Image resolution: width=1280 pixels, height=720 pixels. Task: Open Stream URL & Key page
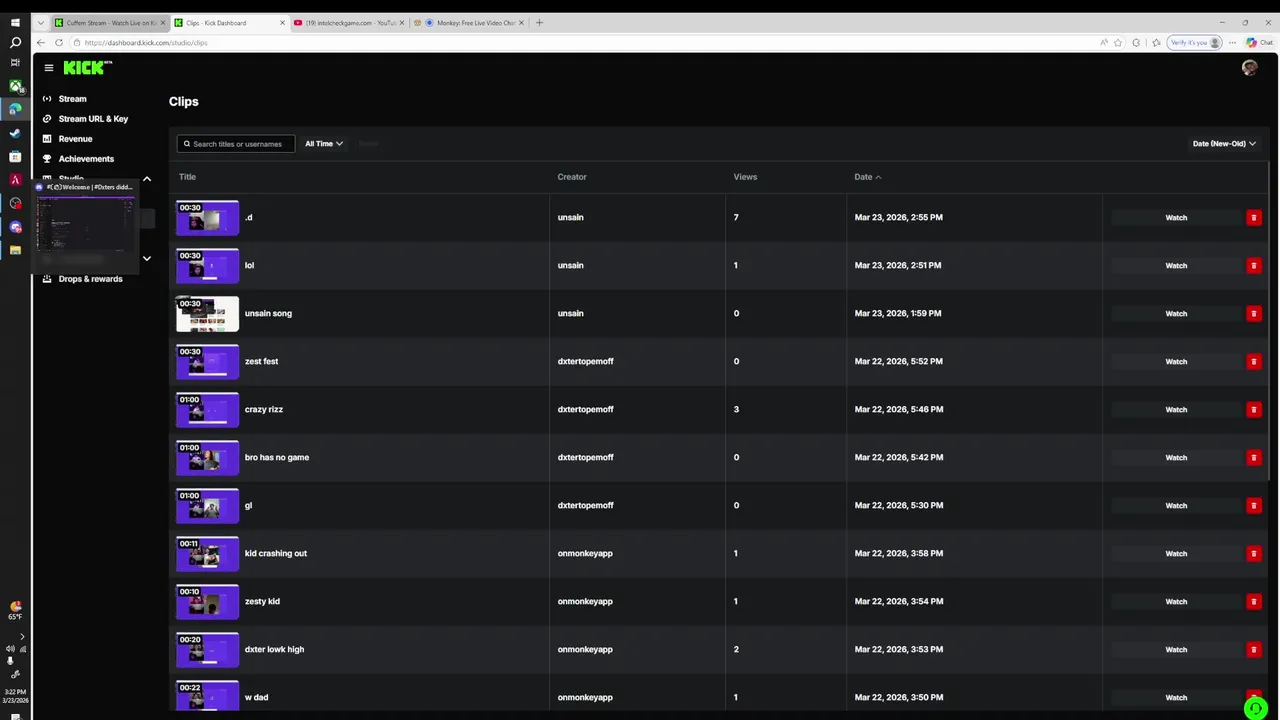click(93, 119)
